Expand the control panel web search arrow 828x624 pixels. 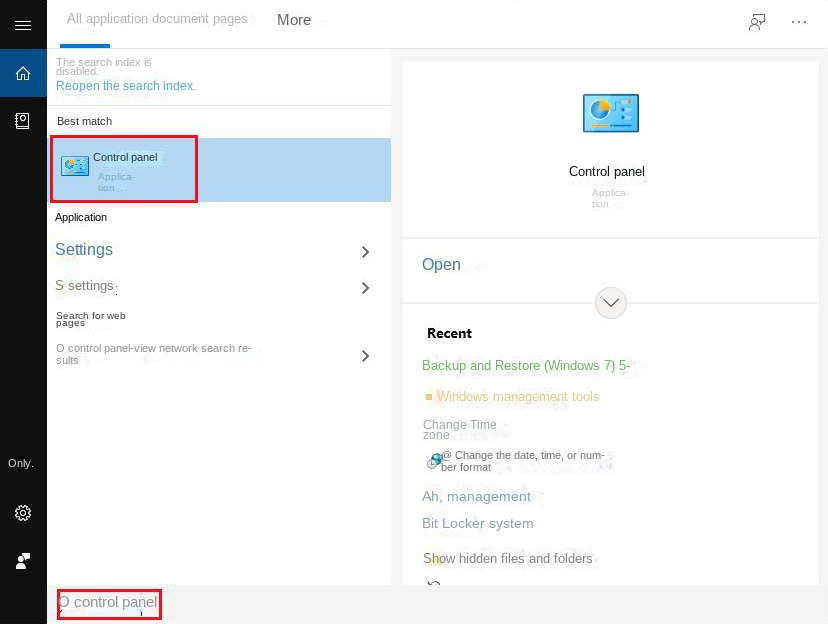[365, 355]
